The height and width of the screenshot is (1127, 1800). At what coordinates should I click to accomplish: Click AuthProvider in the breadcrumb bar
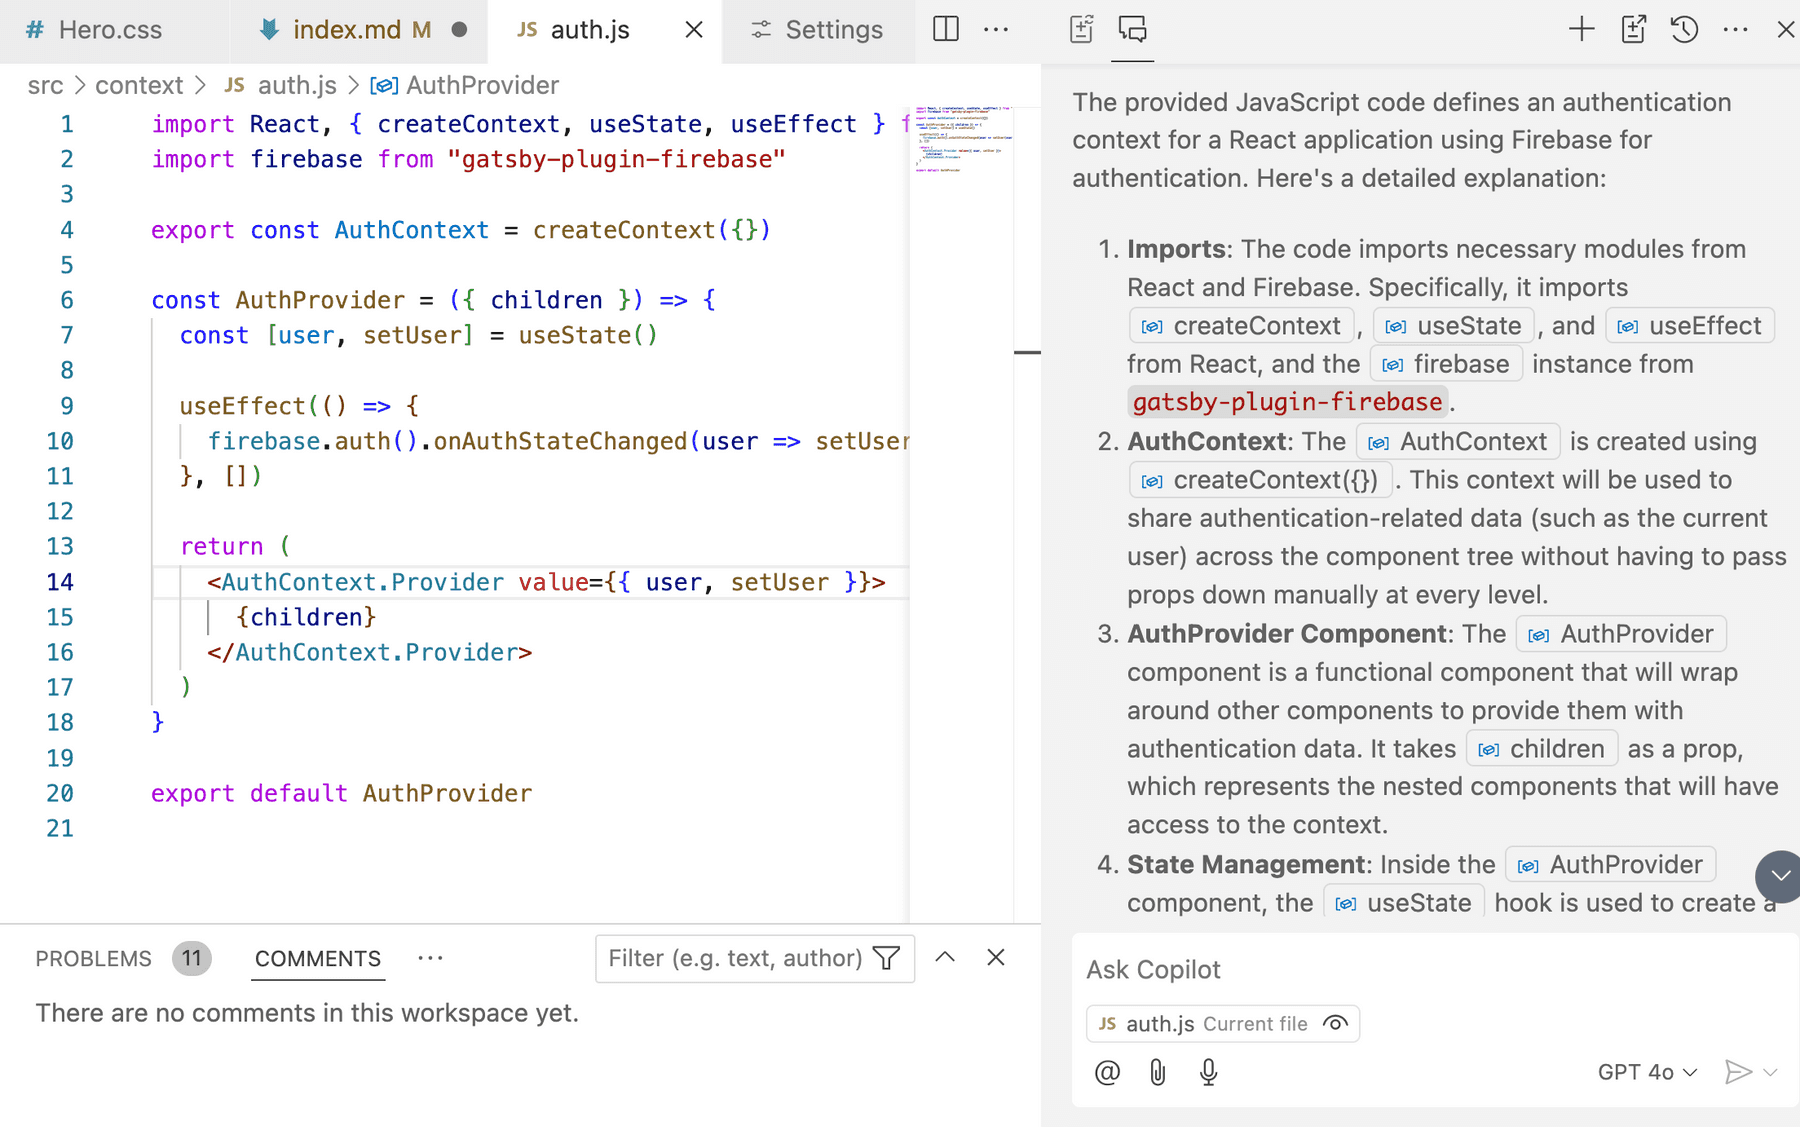click(x=480, y=85)
